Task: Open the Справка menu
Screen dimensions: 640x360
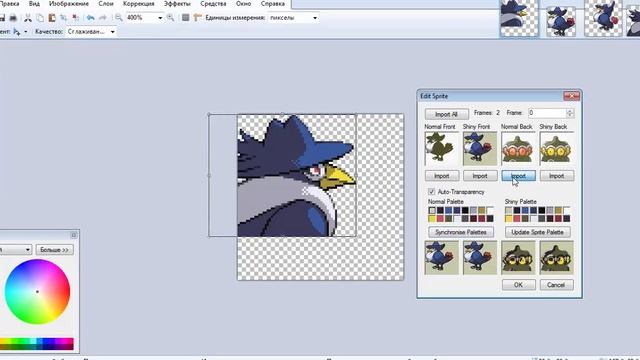Action: (x=273, y=4)
